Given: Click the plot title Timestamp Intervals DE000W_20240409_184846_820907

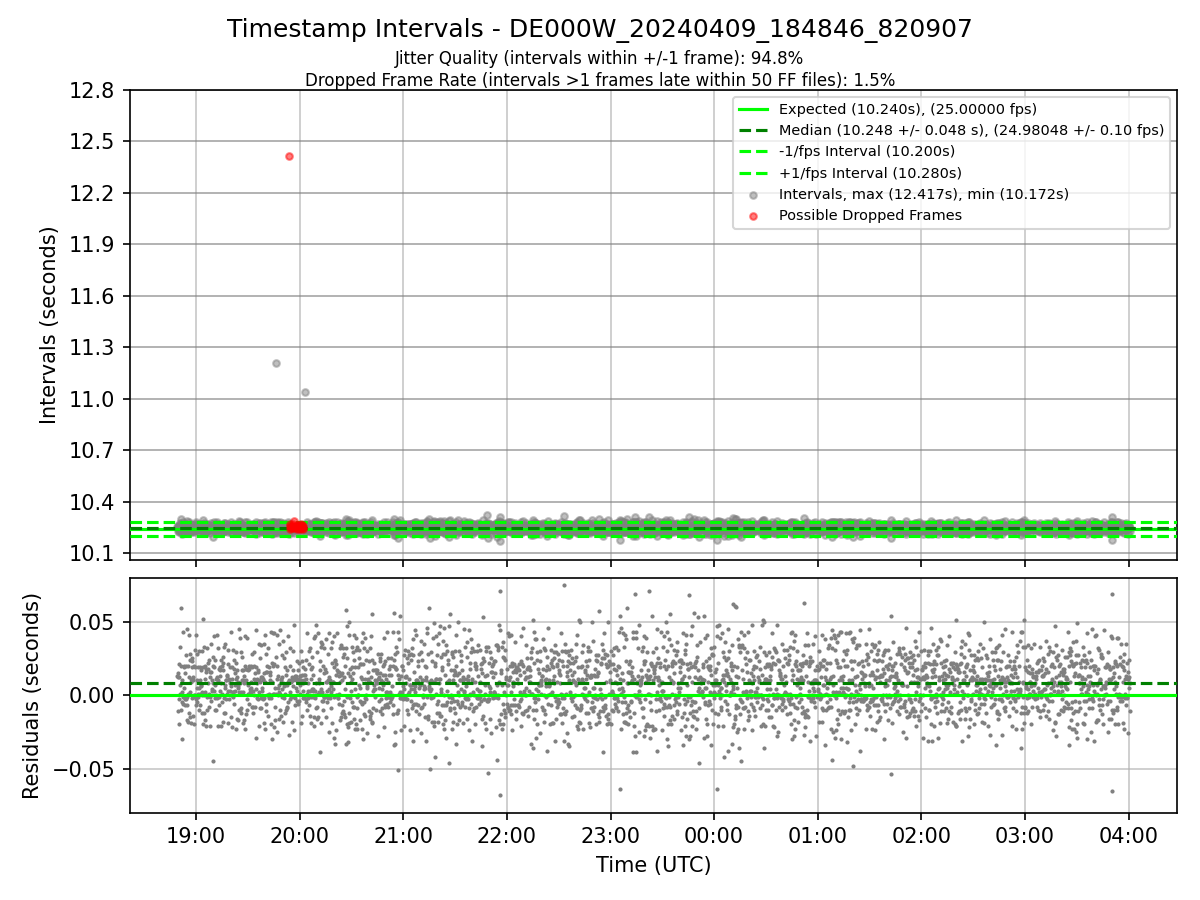Looking at the screenshot, I should (599, 29).
